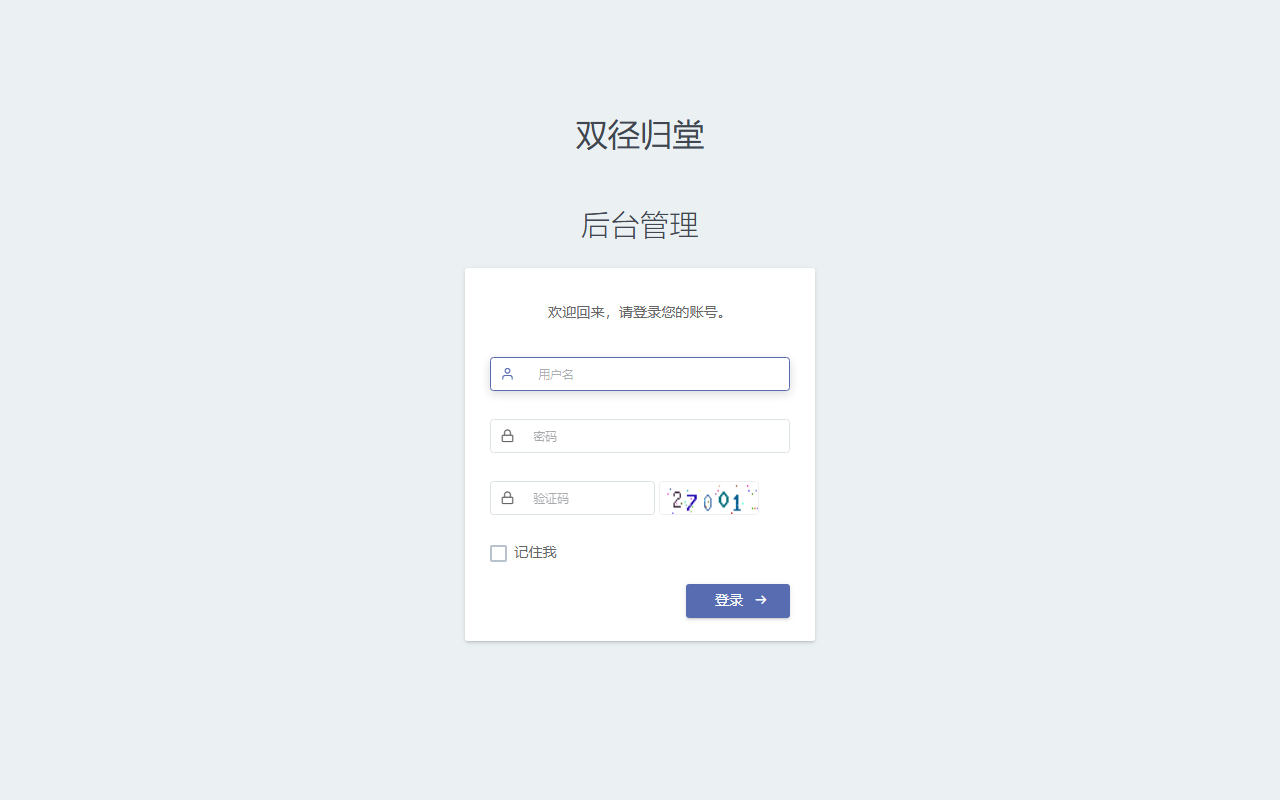
Task: Refresh the captcha image 2701
Action: point(709,498)
